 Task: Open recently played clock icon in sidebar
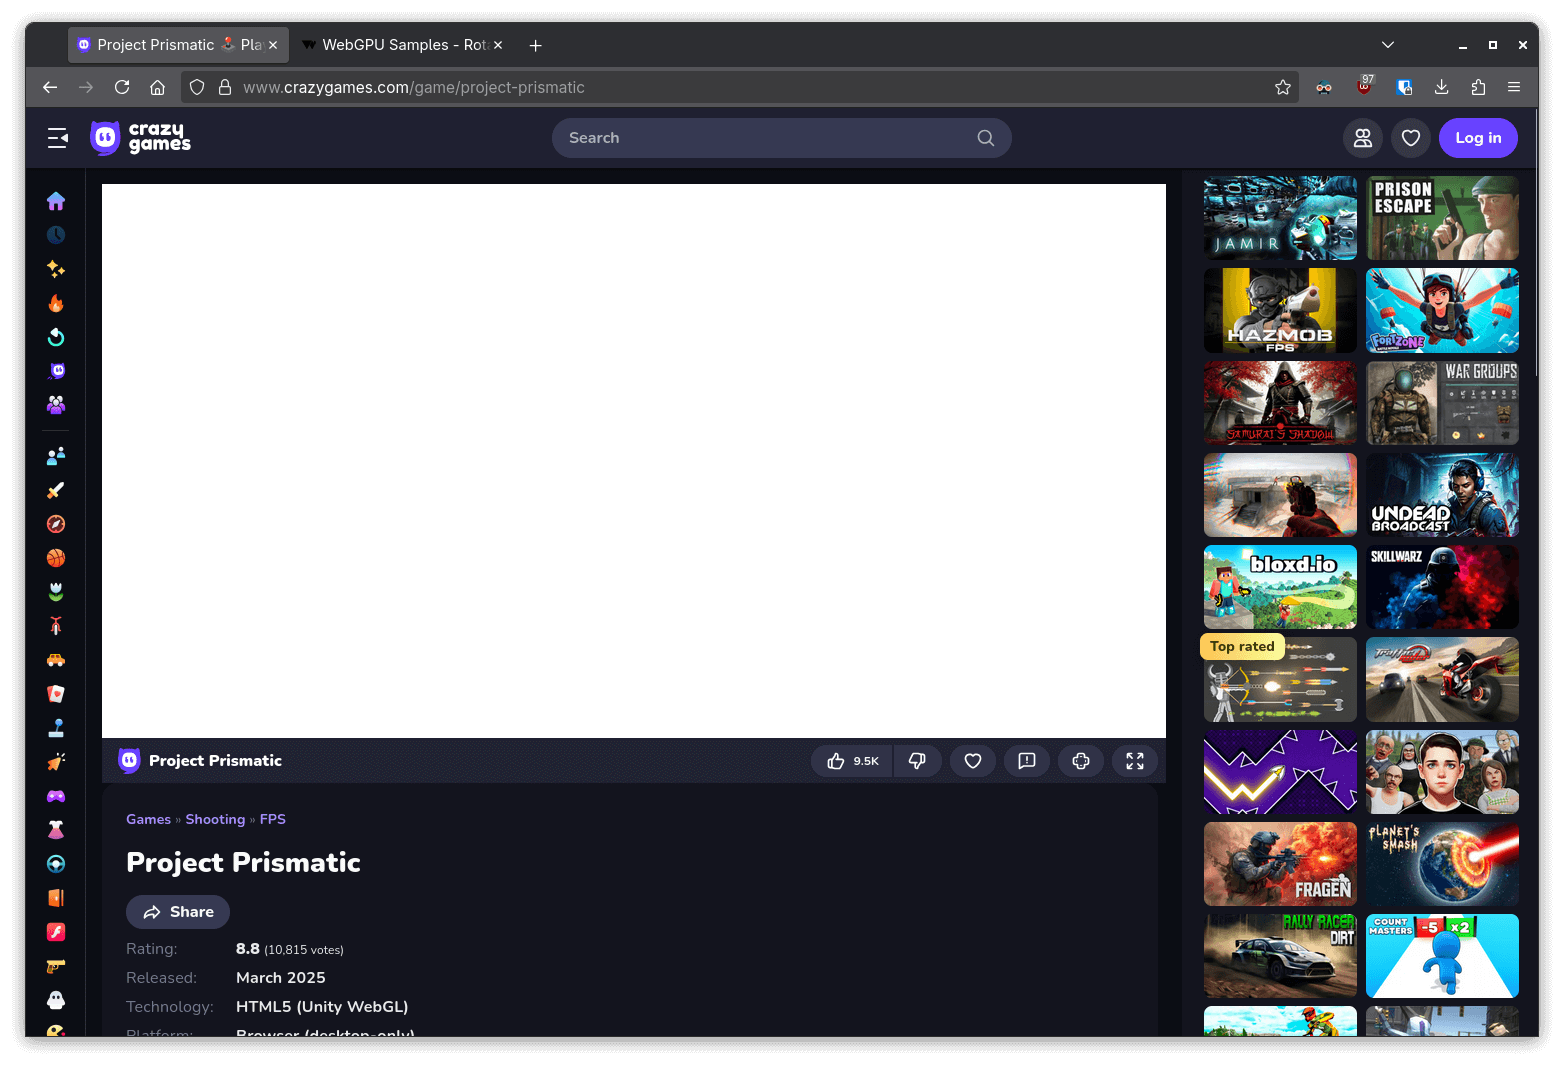pos(56,235)
